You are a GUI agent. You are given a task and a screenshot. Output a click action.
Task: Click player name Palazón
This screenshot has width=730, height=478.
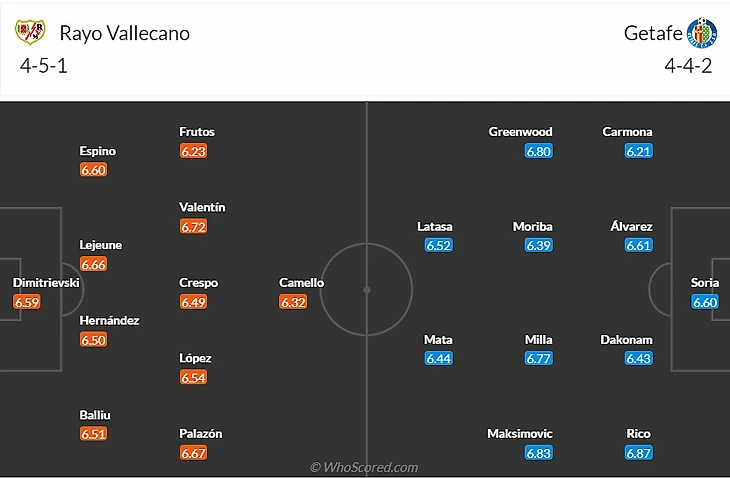pyautogui.click(x=201, y=433)
